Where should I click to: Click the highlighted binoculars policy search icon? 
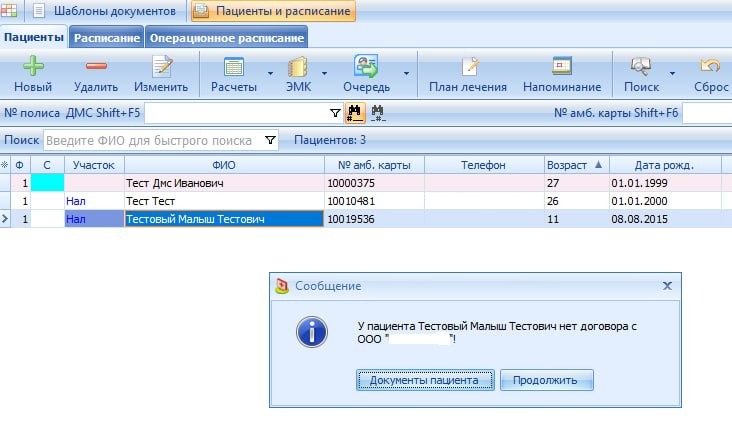pos(355,113)
